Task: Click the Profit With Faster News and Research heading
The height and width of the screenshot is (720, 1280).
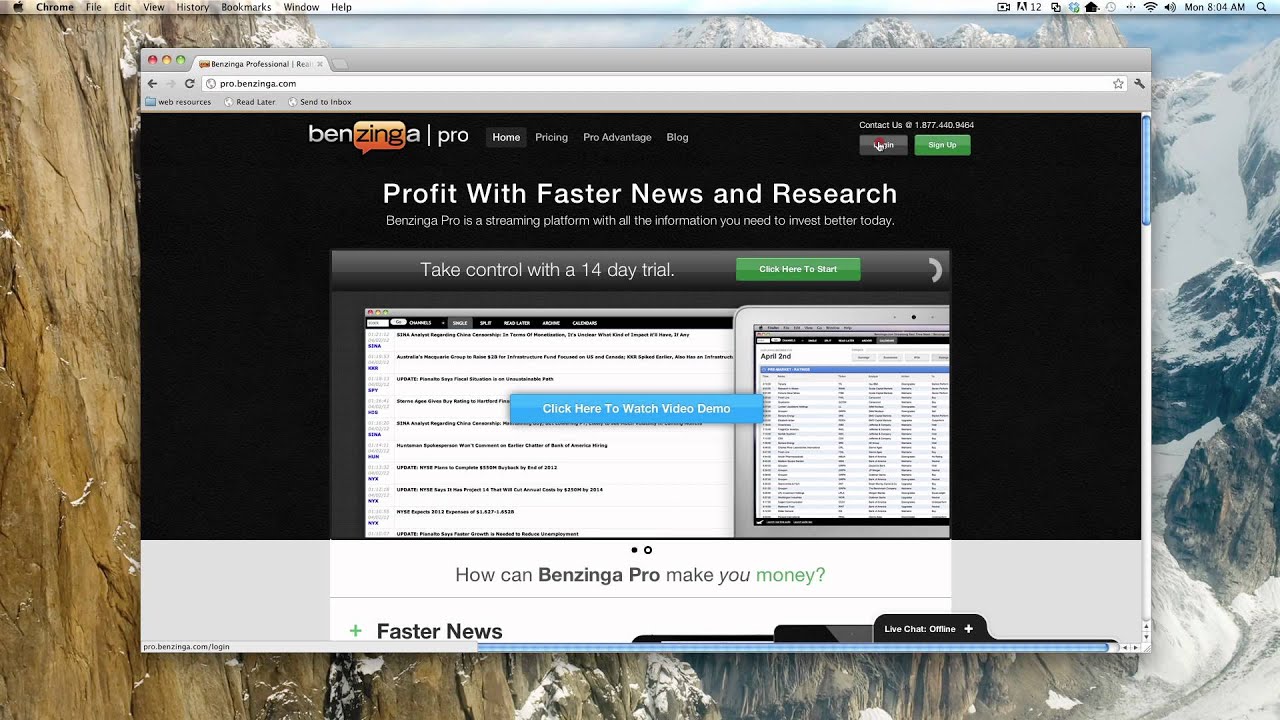Action: [640, 193]
